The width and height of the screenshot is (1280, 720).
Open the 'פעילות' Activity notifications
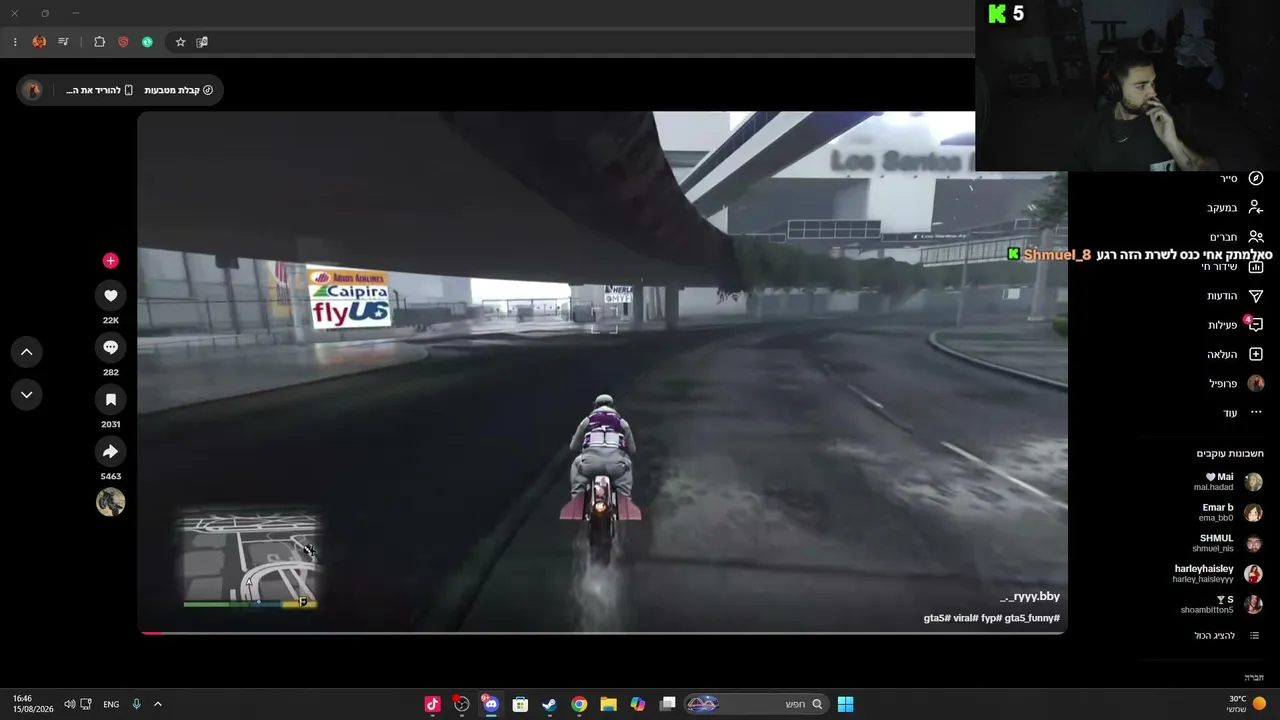coord(1235,325)
